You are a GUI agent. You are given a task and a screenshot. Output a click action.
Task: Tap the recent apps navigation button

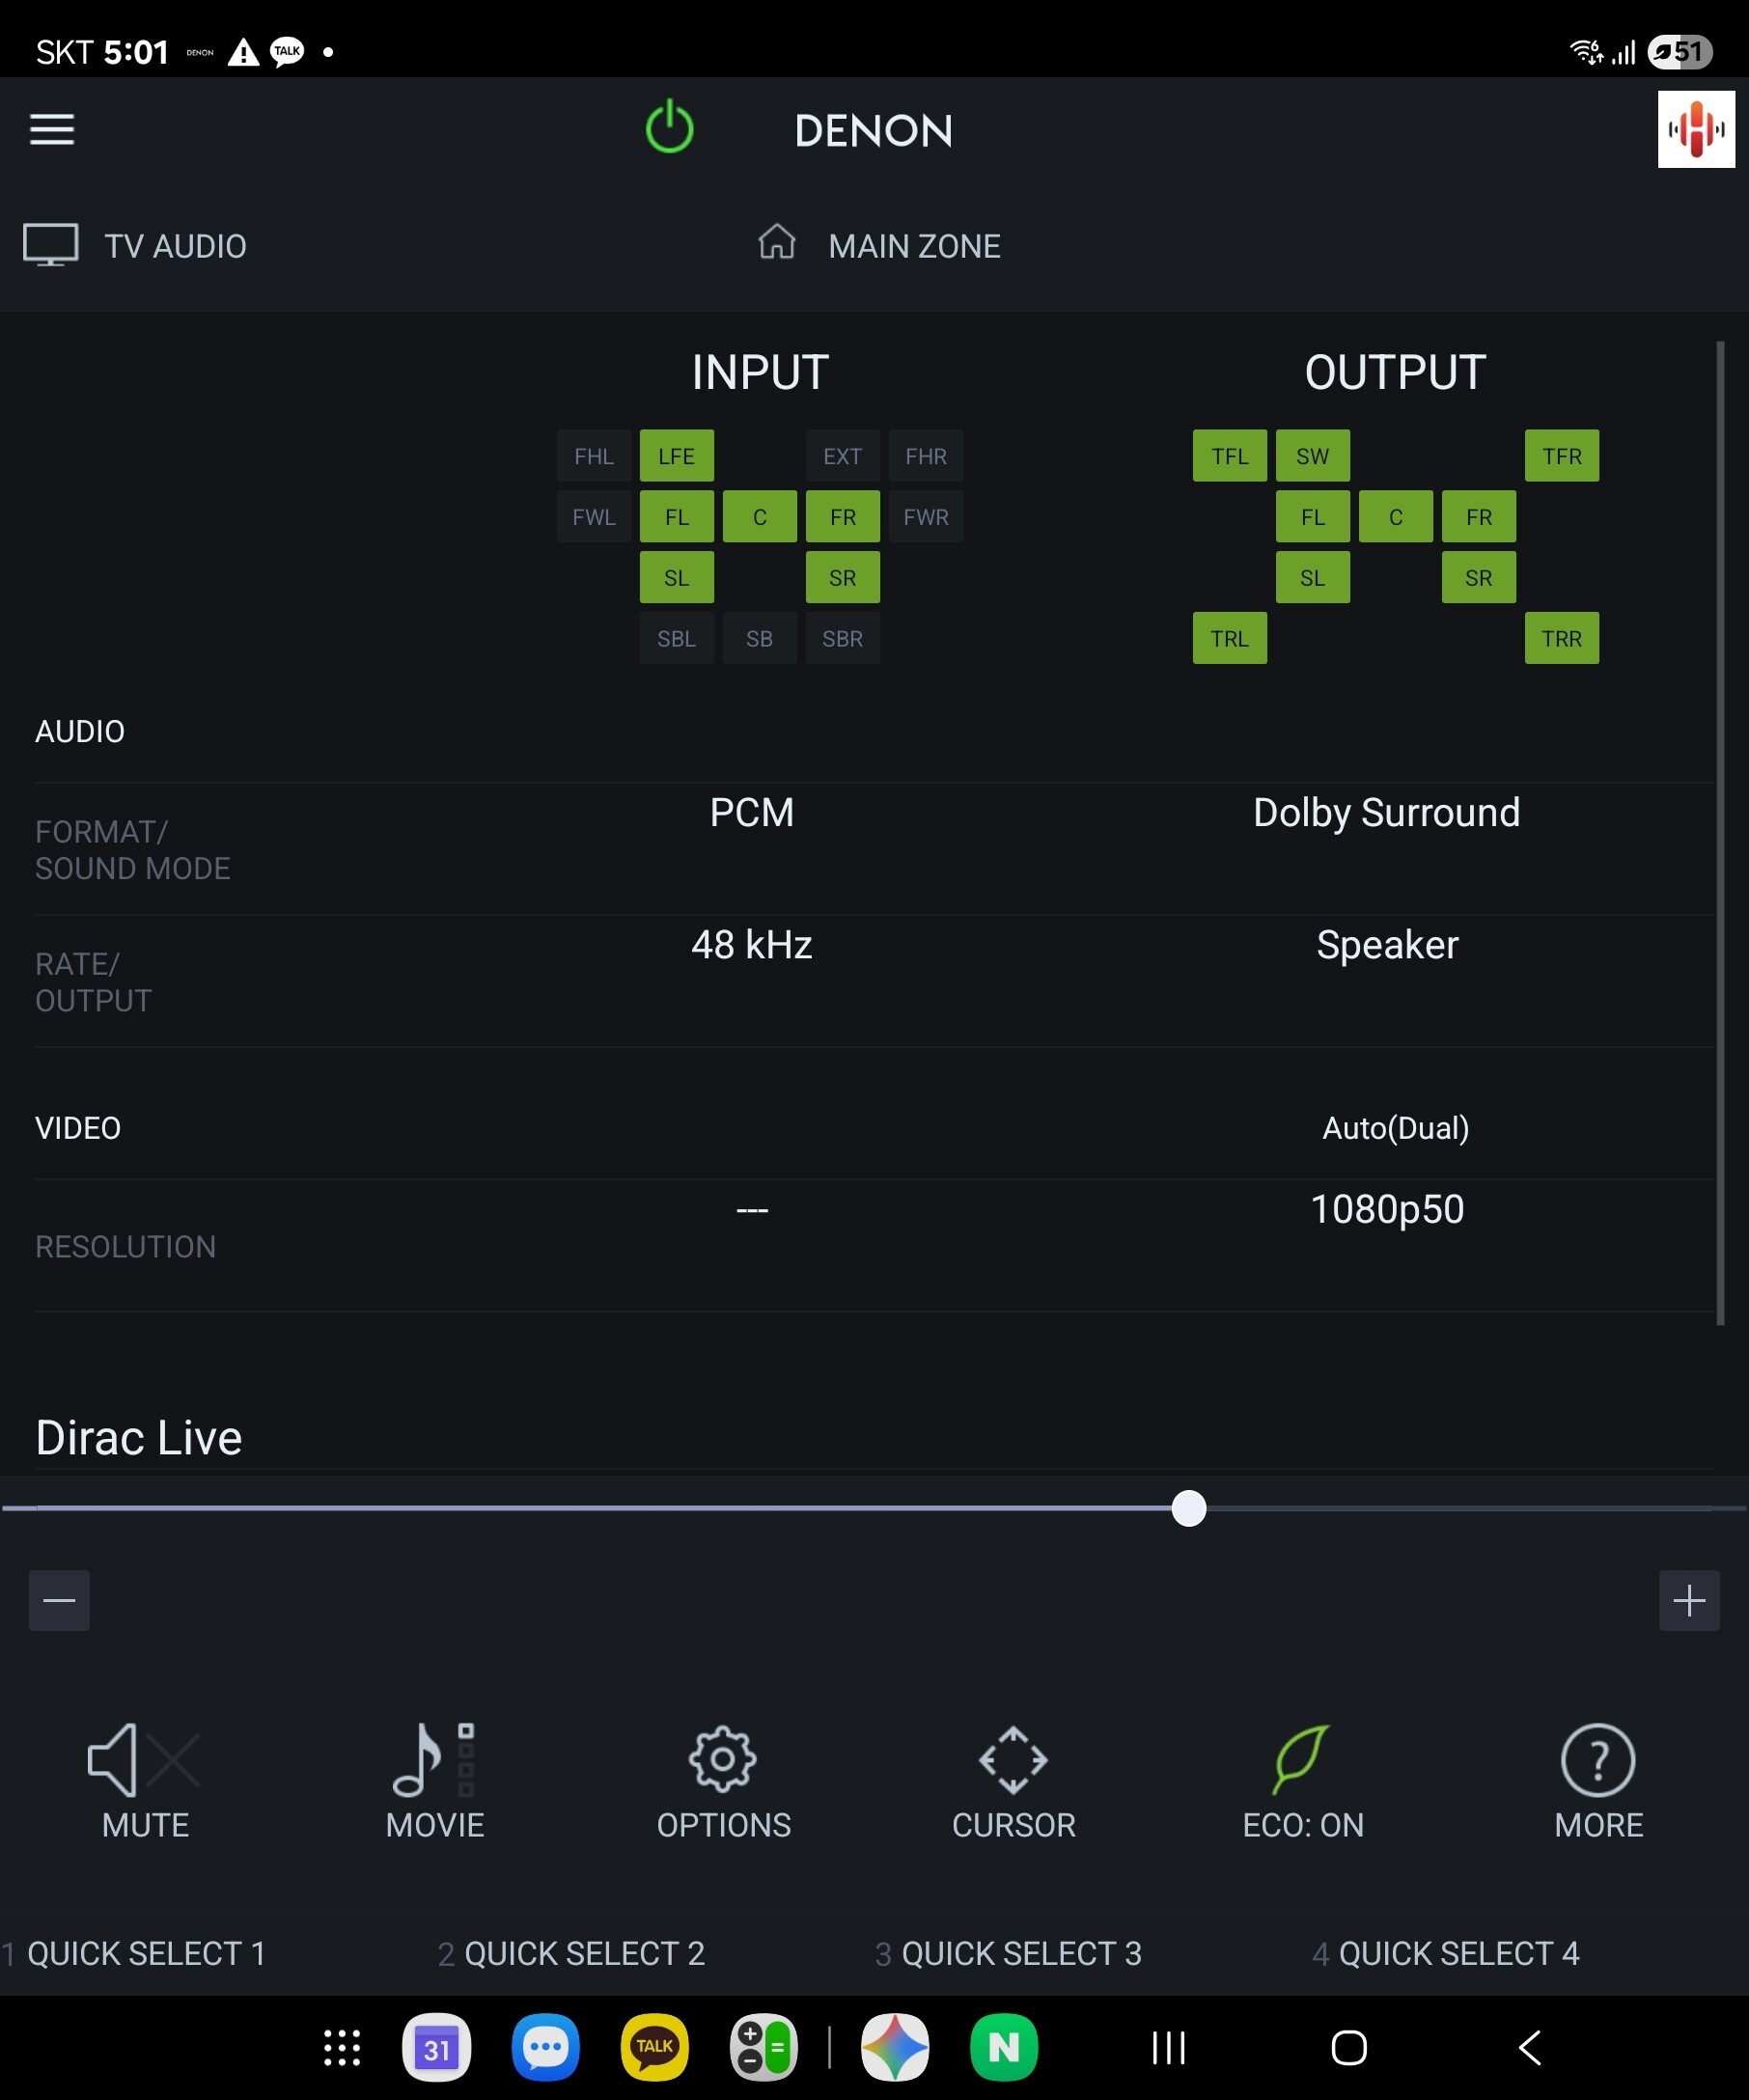point(1168,2048)
